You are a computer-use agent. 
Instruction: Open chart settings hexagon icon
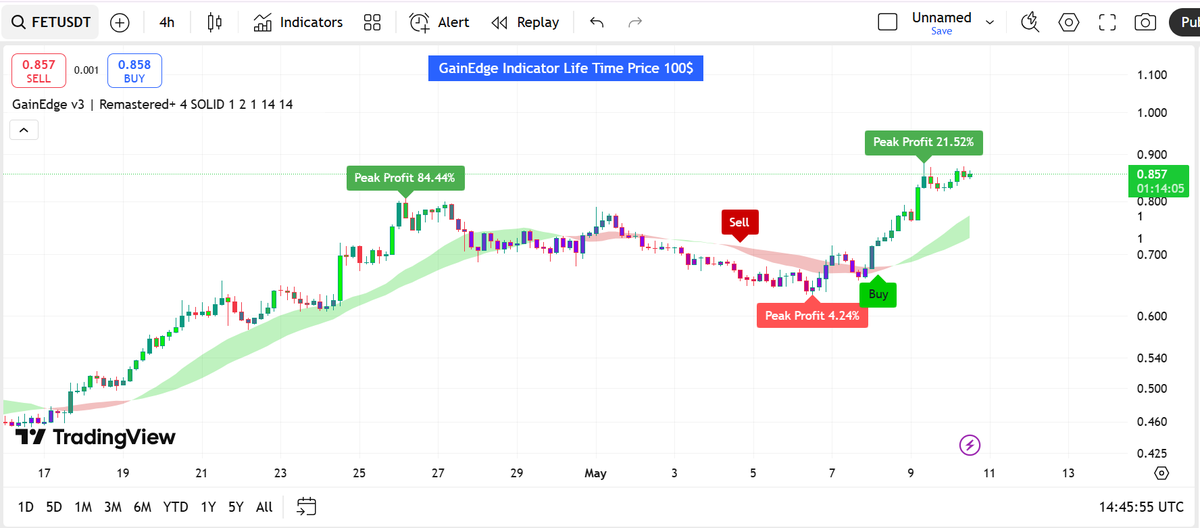[1069, 22]
